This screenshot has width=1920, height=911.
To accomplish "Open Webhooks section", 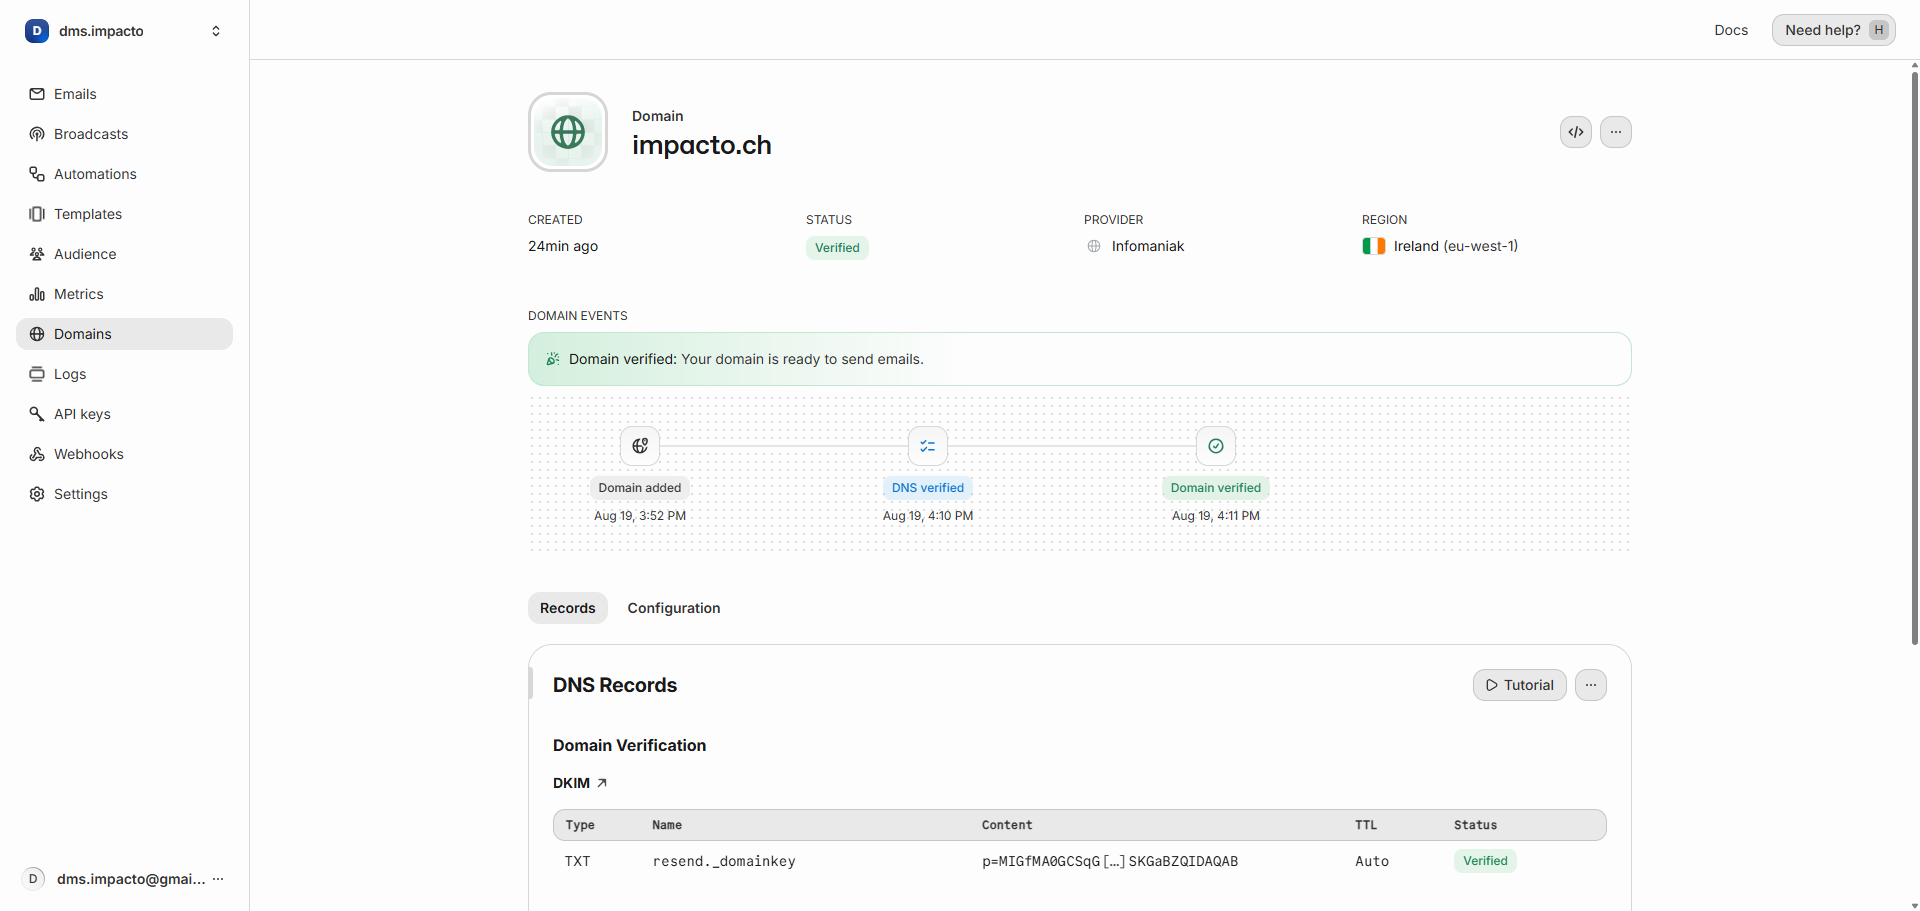I will [124, 454].
